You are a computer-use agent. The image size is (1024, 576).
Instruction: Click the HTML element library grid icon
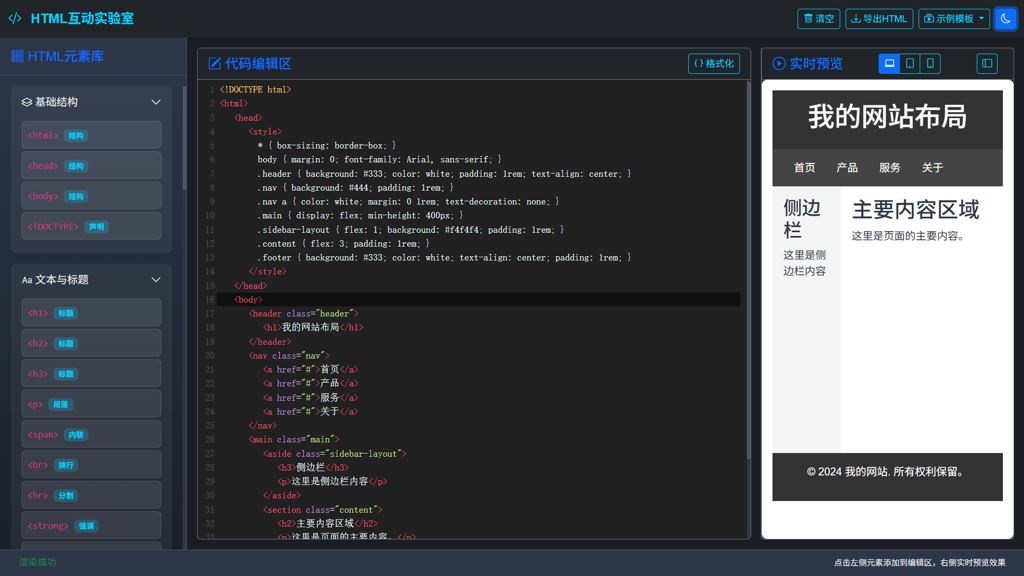coord(17,57)
